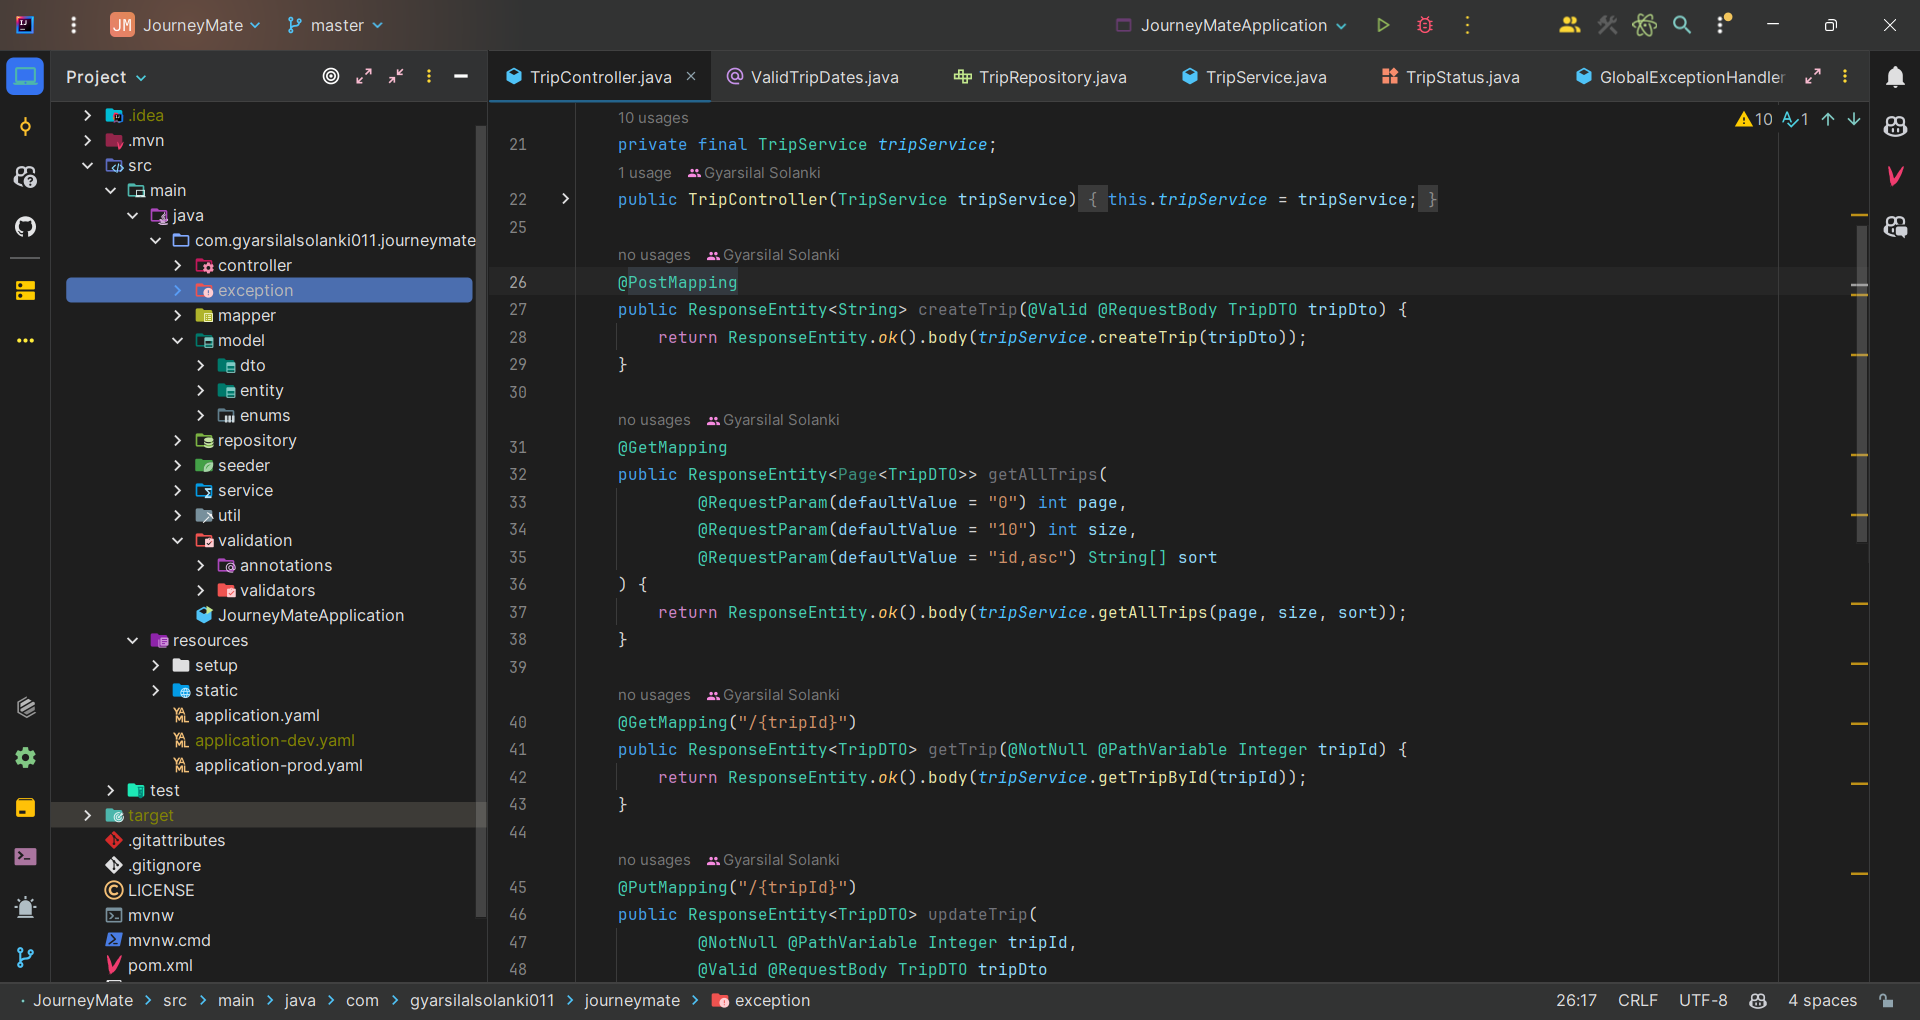Open the Terminal tool window icon
This screenshot has width=1920, height=1020.
[26, 857]
